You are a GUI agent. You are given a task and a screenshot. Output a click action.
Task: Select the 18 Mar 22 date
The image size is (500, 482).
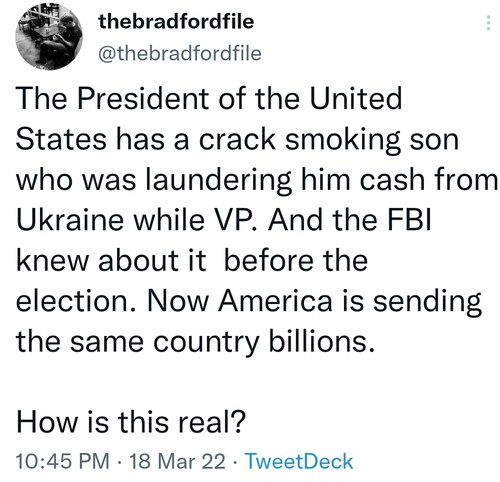[x=177, y=461]
